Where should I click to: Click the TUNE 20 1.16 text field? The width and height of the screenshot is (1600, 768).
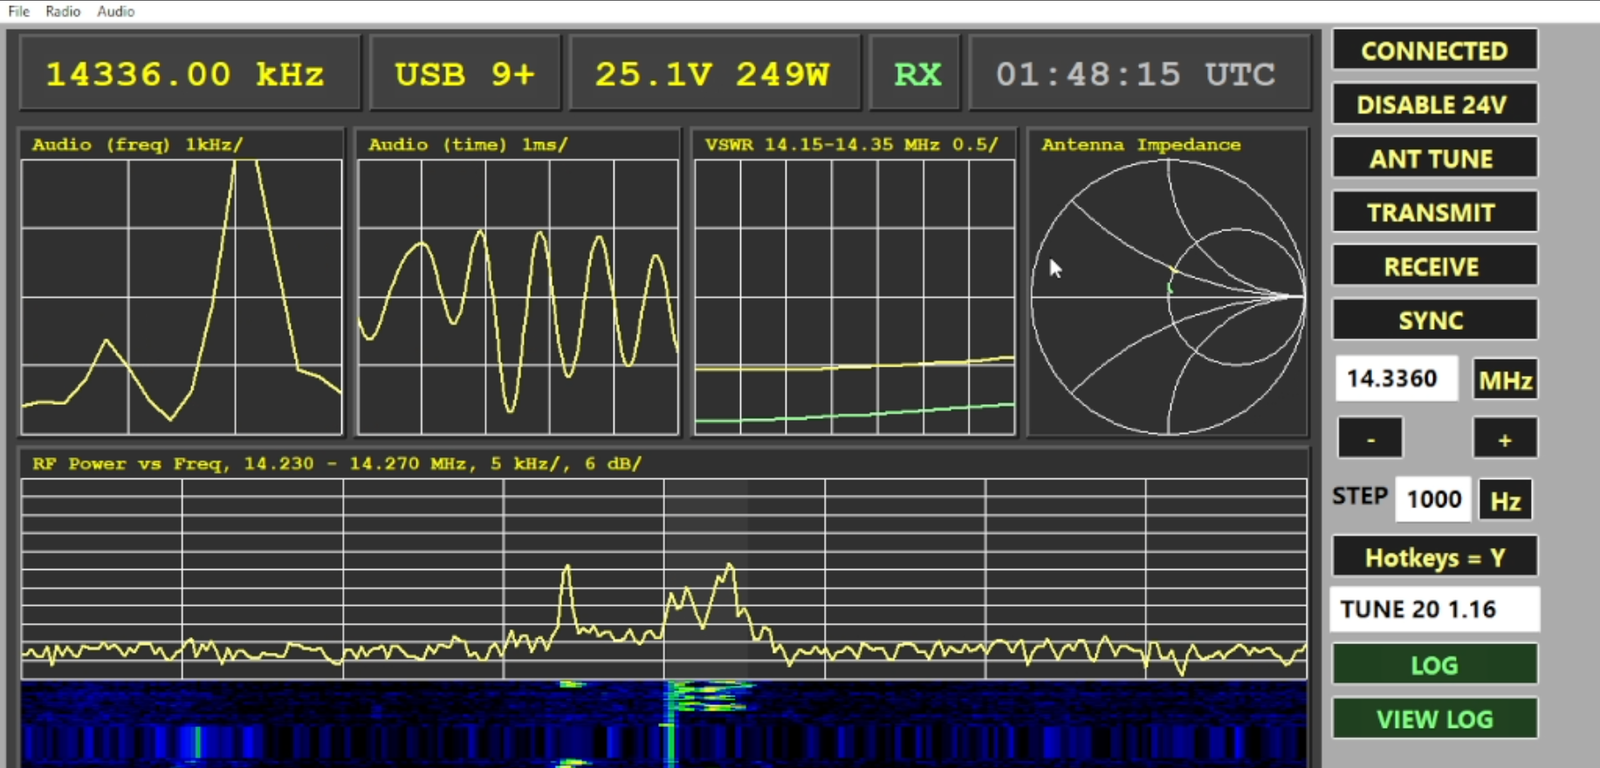[1434, 610]
